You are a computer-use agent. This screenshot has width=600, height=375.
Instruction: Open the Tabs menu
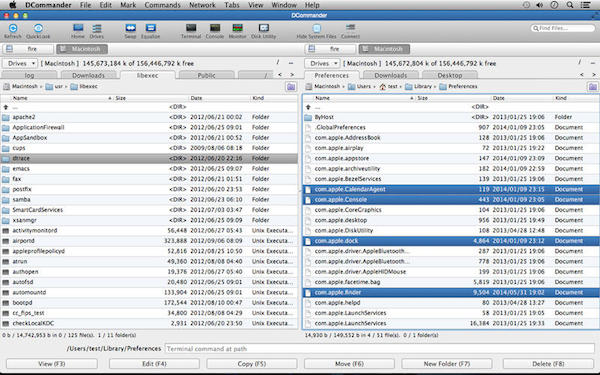click(232, 5)
